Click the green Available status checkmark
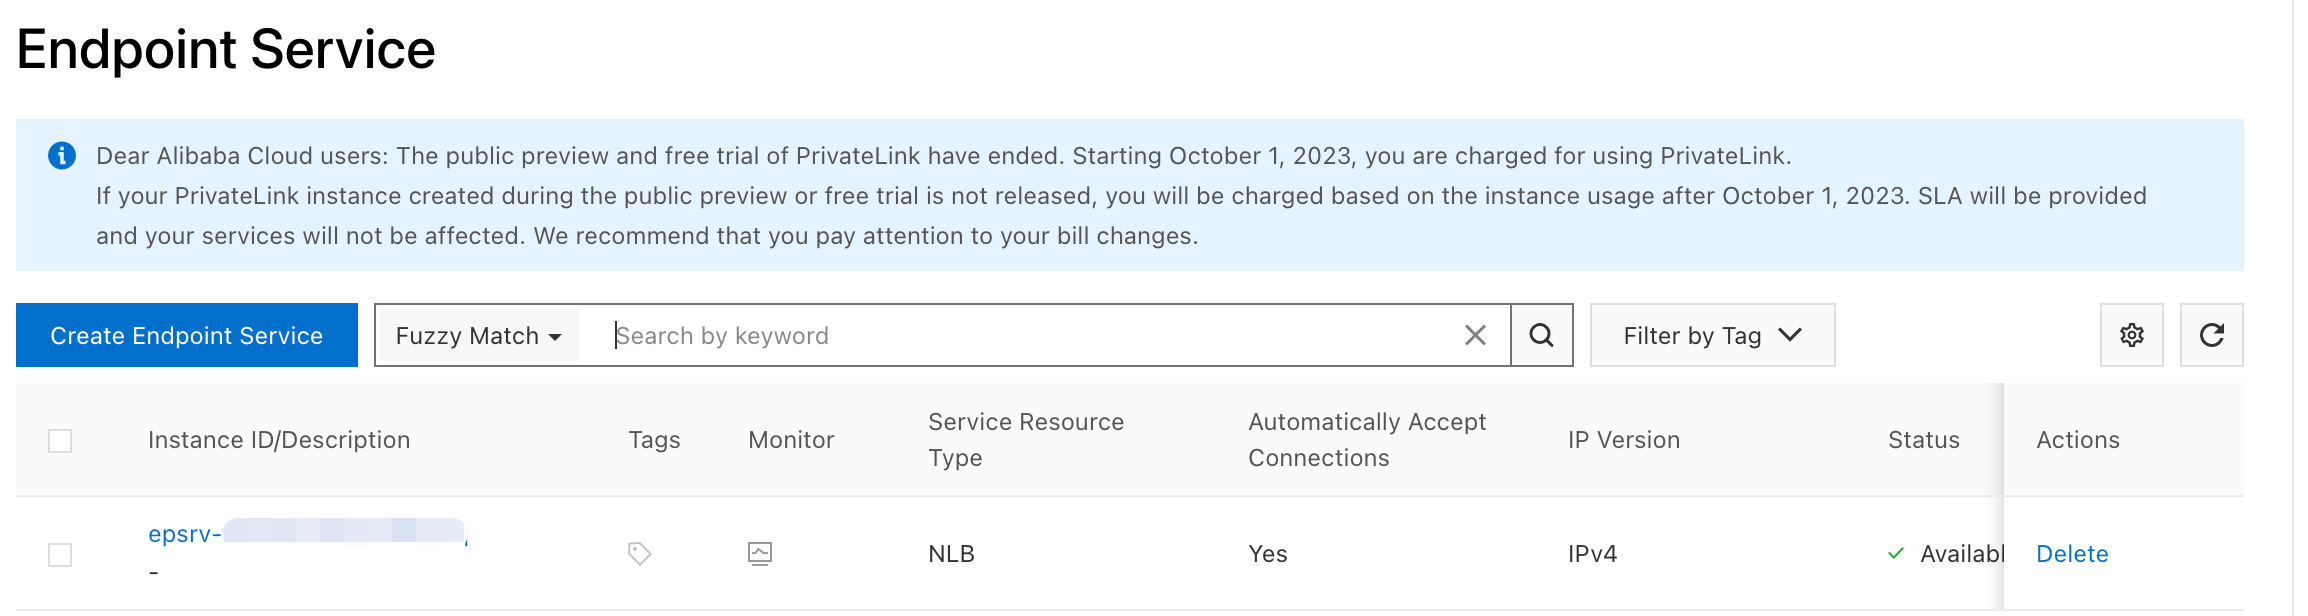2308x616 pixels. point(1896,553)
